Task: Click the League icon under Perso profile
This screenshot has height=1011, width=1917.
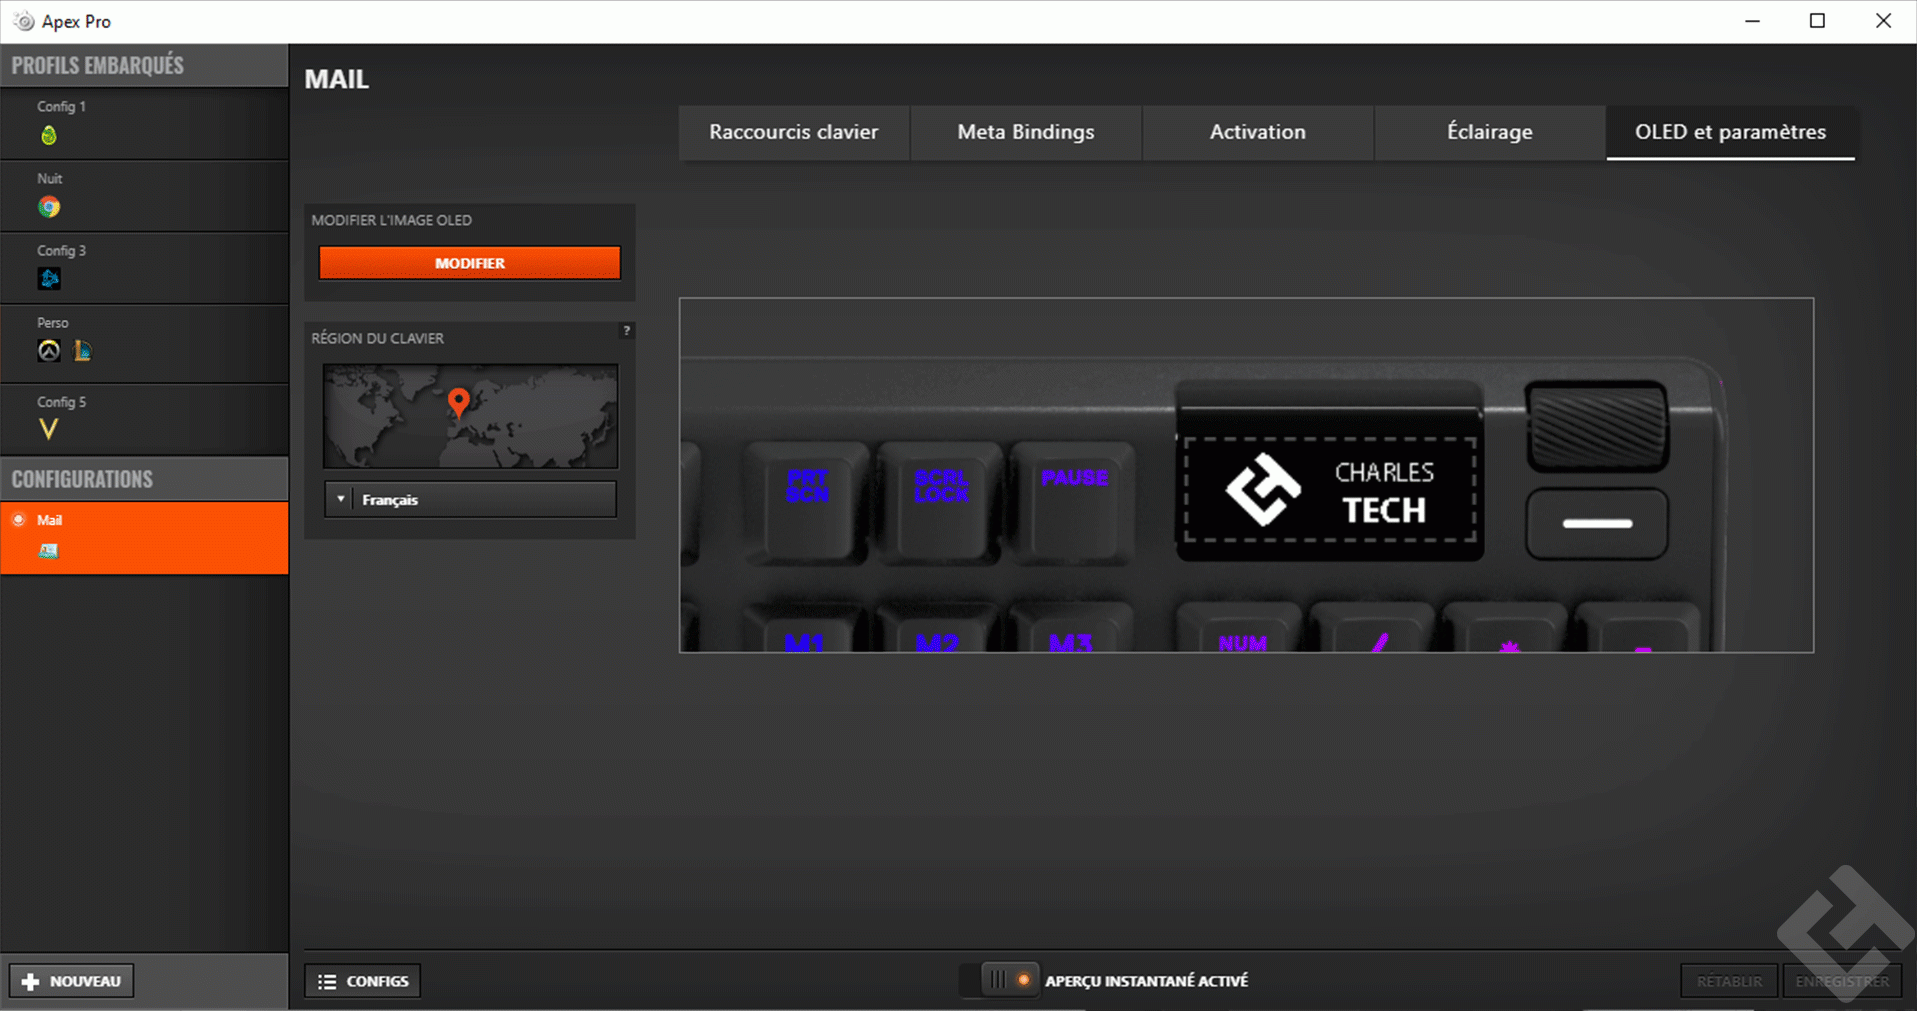Action: tap(82, 351)
